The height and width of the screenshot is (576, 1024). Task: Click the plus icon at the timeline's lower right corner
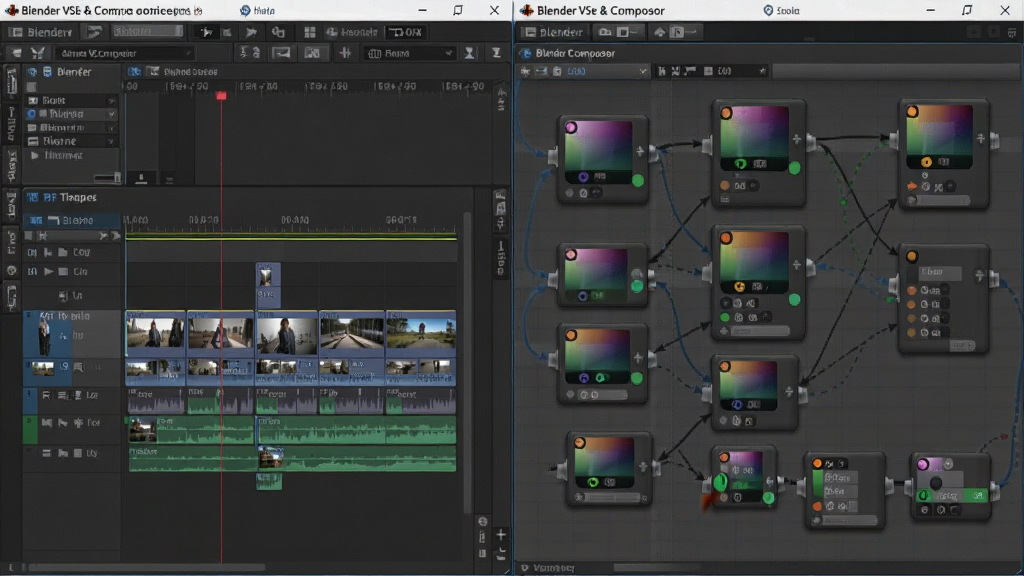(x=501, y=535)
